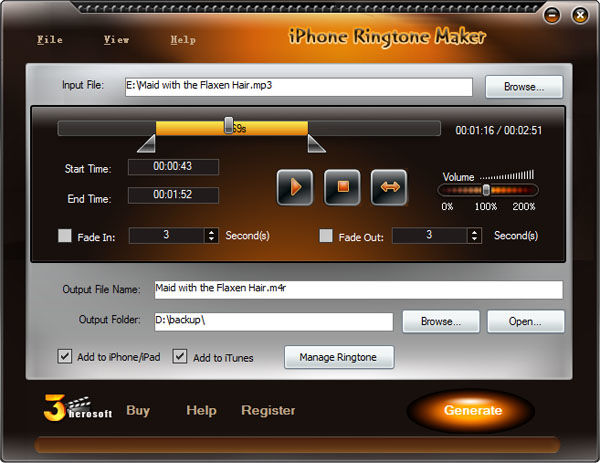Viewport: 600px width, 463px height.
Task: Enable the Fade Out checkbox
Action: coord(326,236)
